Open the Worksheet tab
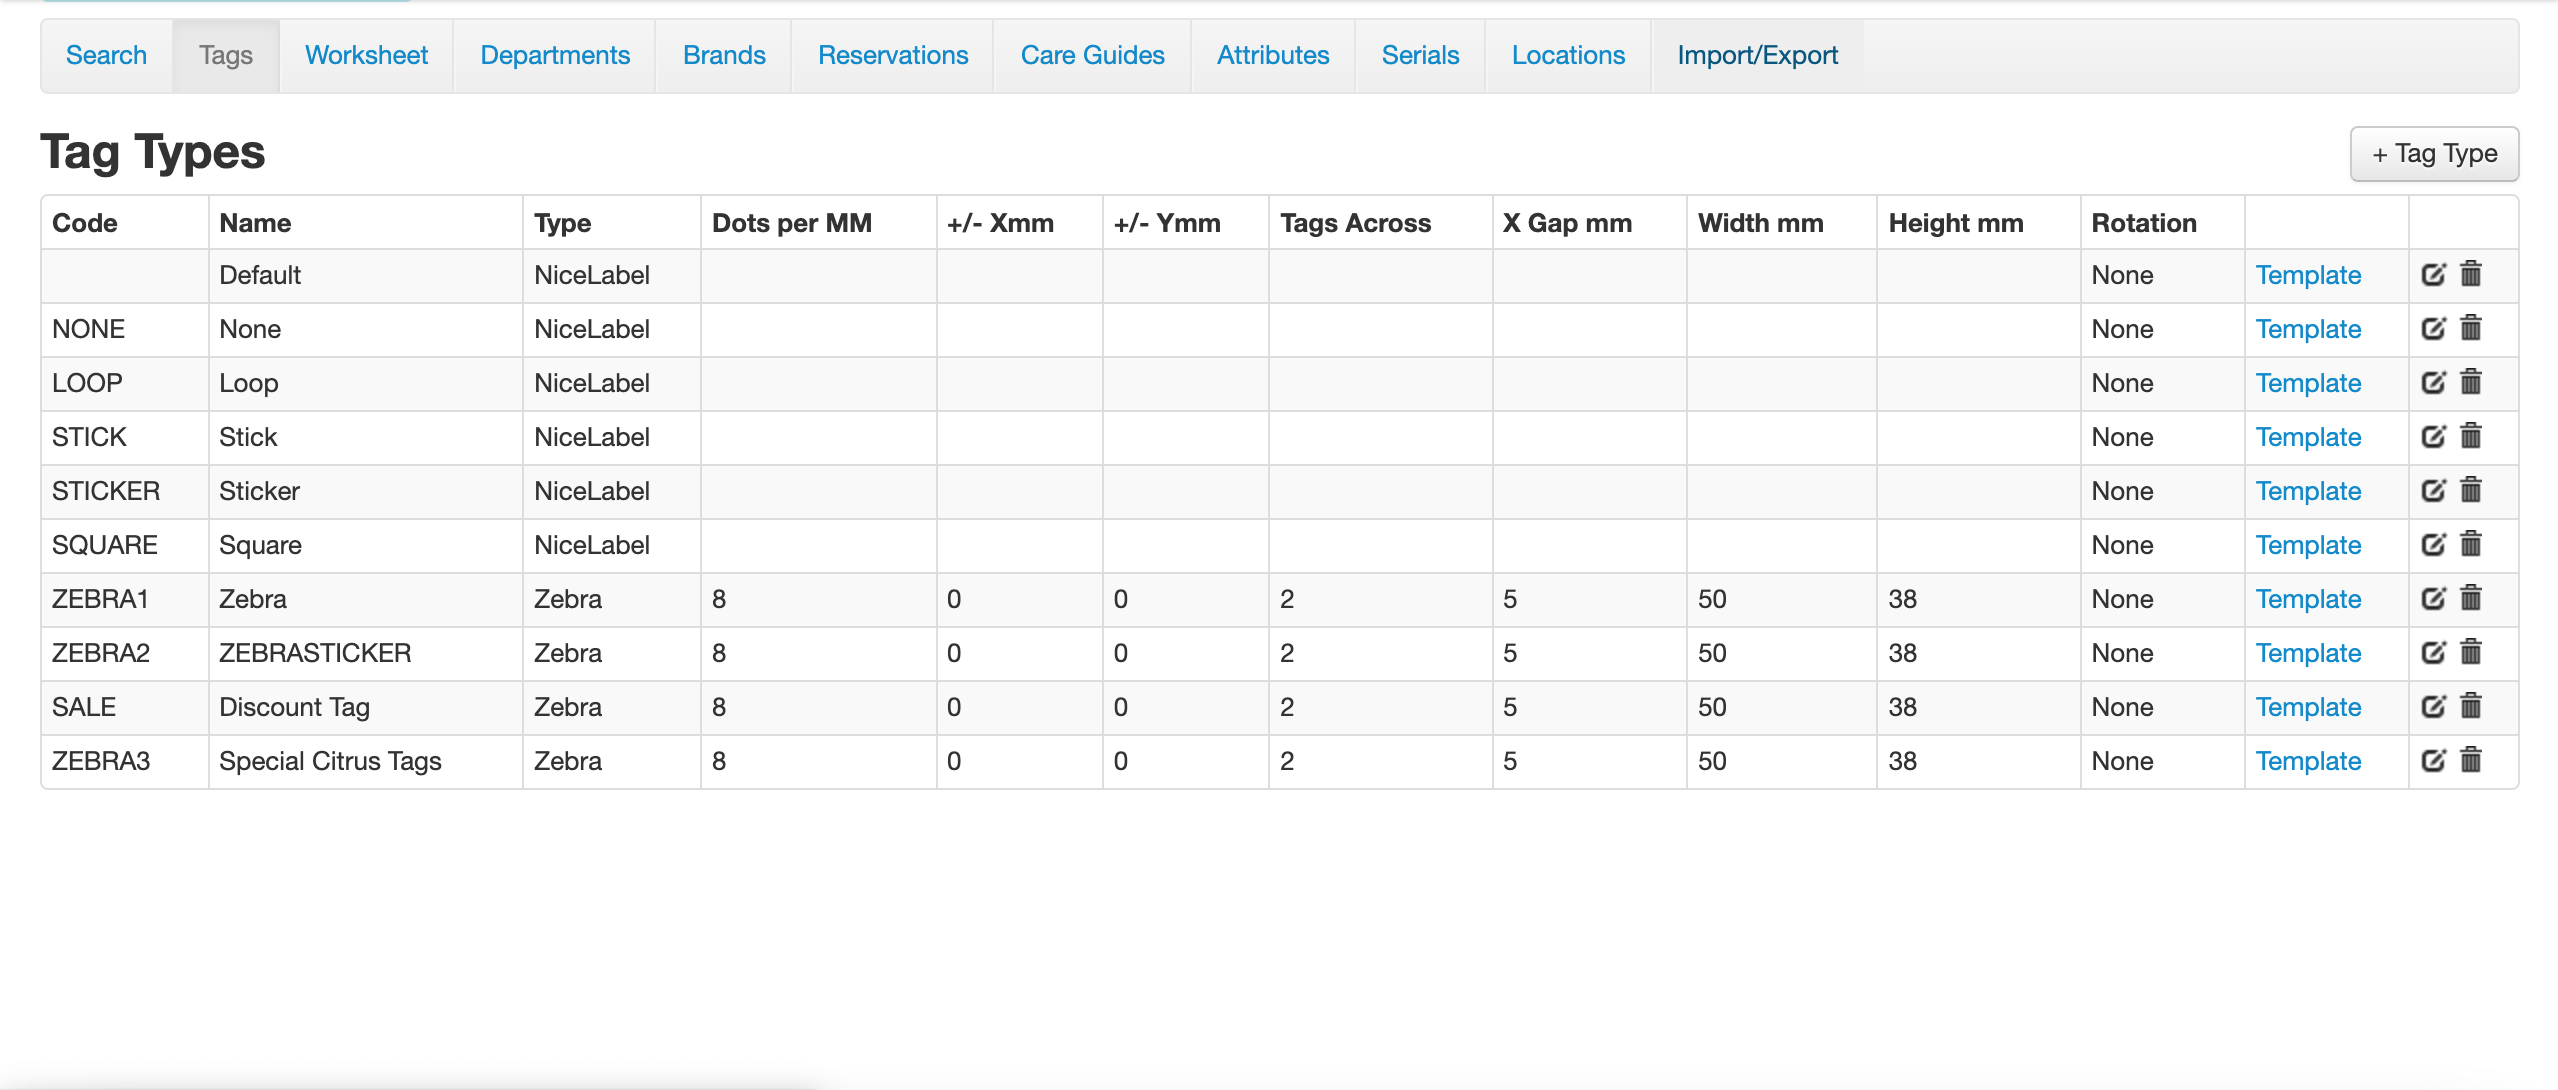This screenshot has width=2558, height=1090. (x=366, y=56)
